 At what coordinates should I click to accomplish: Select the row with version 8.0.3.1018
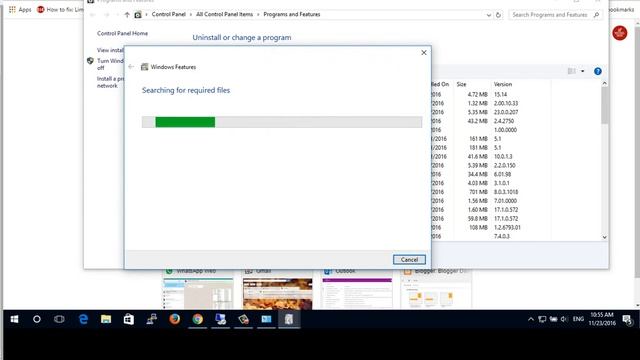point(506,192)
